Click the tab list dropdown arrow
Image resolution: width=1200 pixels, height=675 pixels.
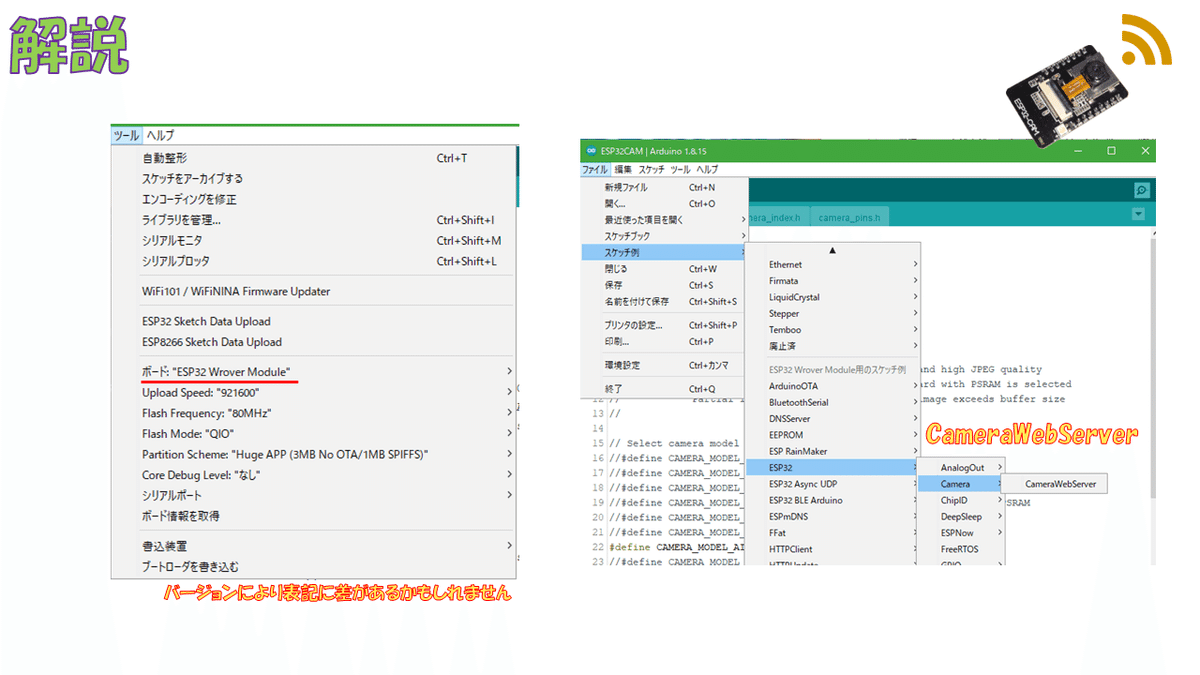(1138, 214)
